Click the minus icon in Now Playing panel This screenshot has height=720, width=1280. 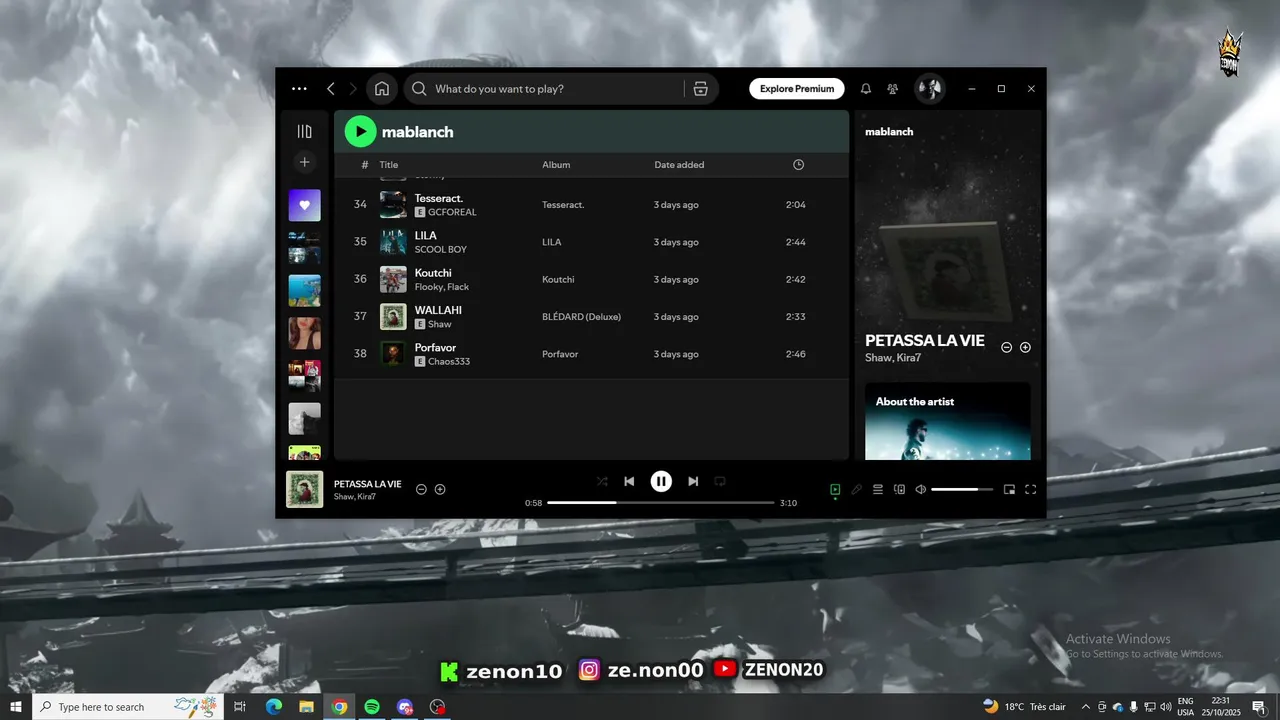click(1007, 347)
